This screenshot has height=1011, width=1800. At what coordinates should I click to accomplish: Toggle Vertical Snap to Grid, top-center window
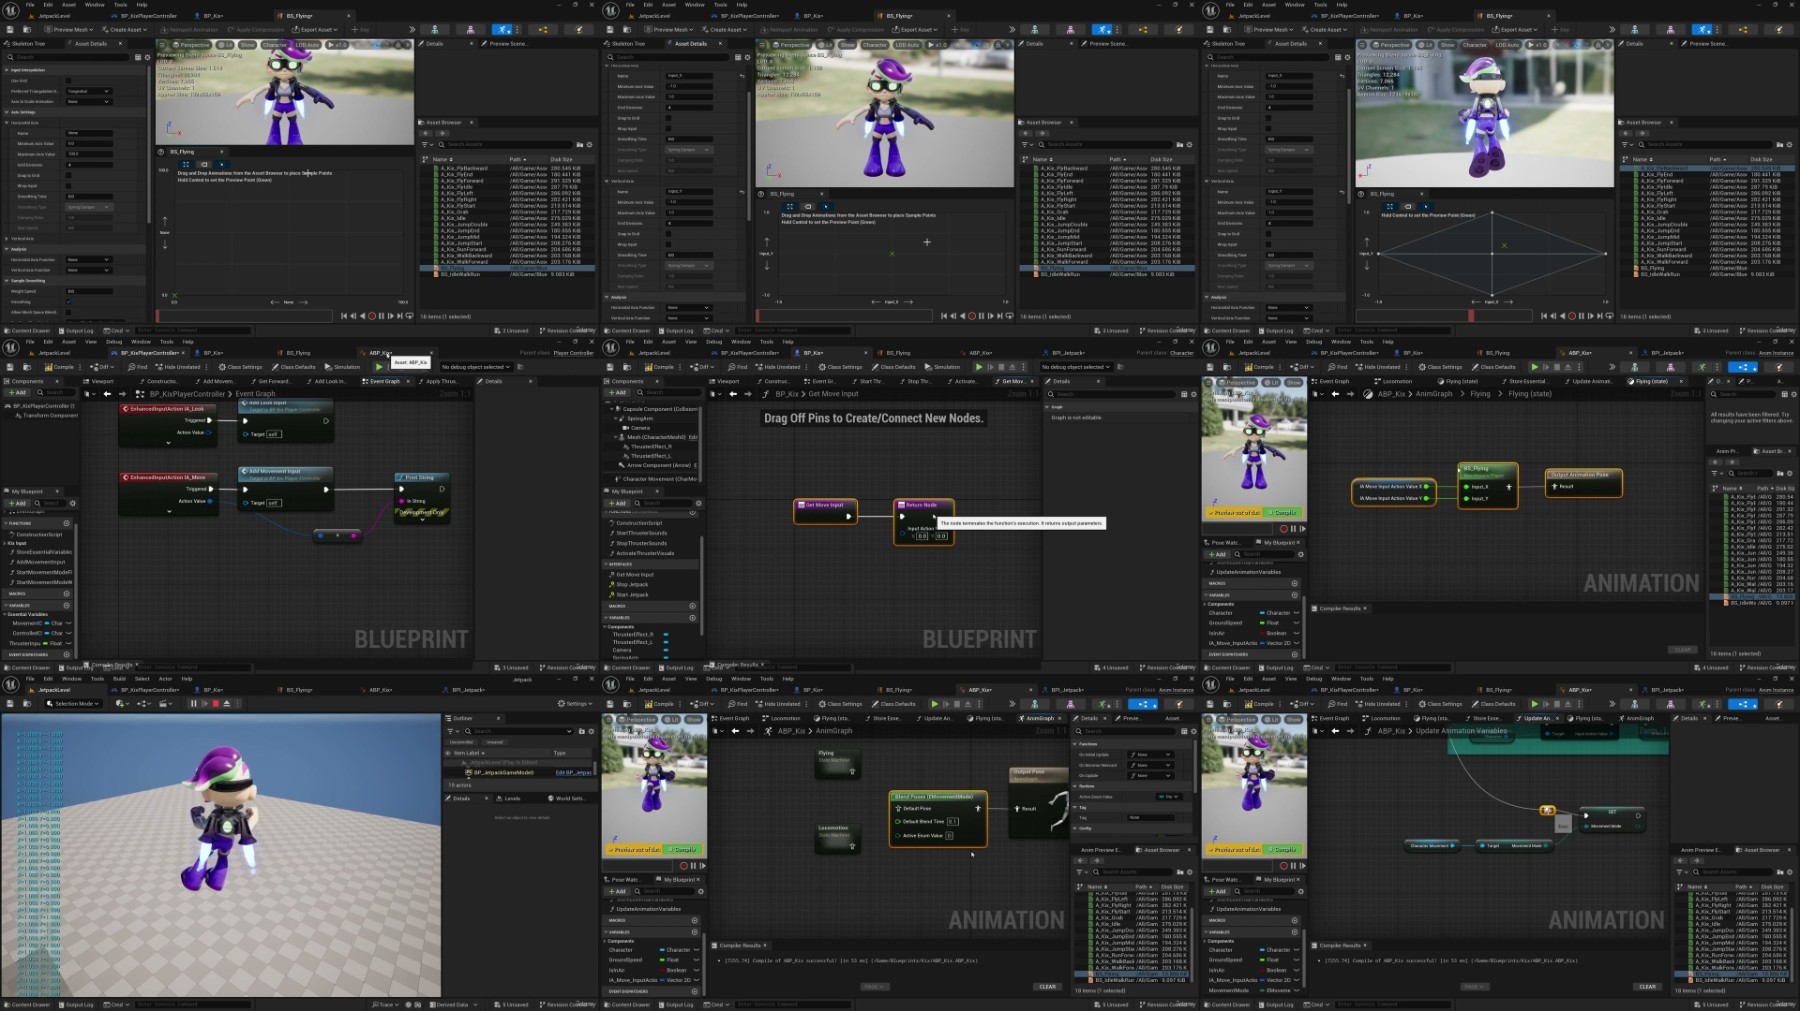pos(669,234)
